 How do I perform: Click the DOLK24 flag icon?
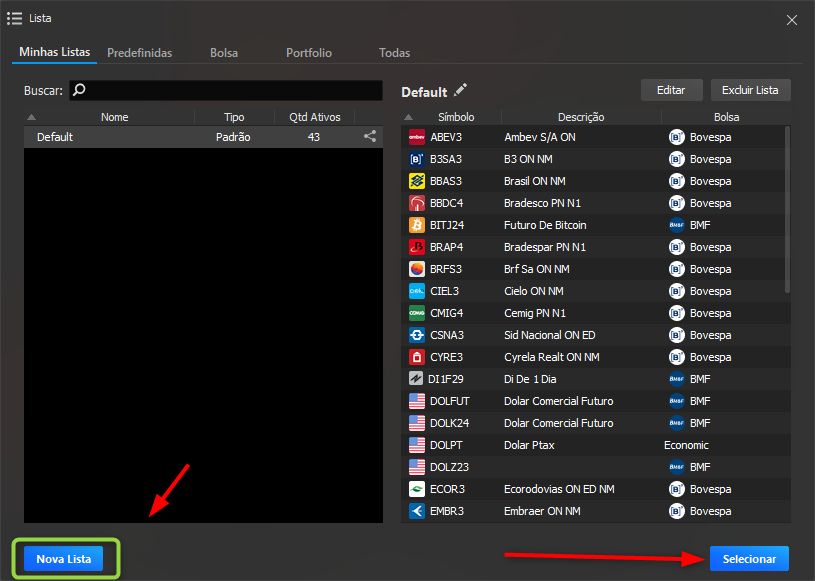pyautogui.click(x=417, y=423)
